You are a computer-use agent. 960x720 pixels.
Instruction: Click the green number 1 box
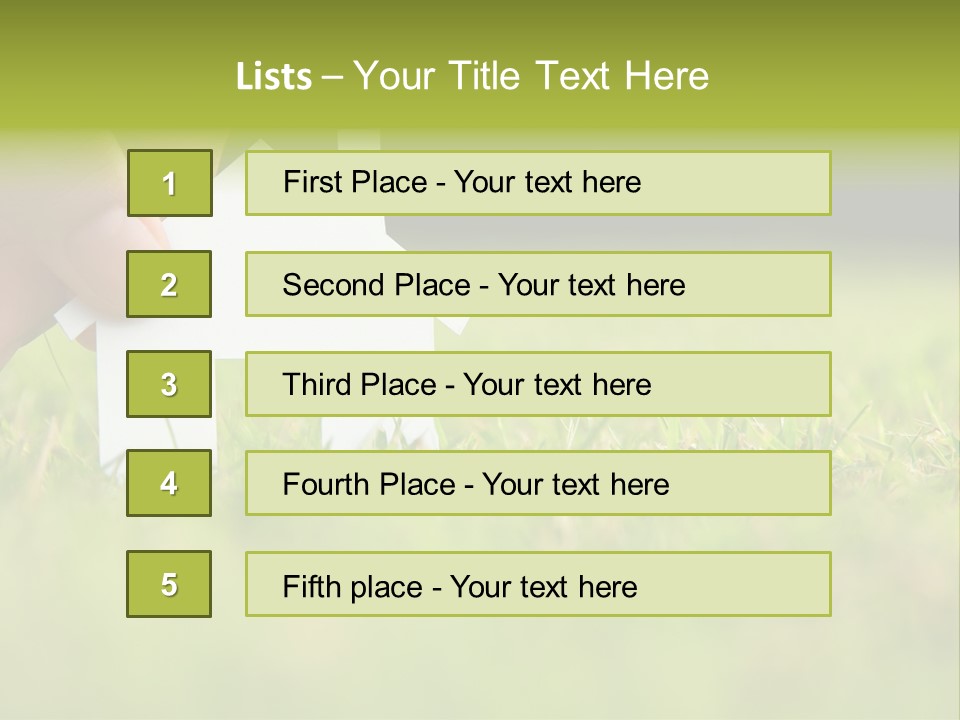(x=169, y=183)
